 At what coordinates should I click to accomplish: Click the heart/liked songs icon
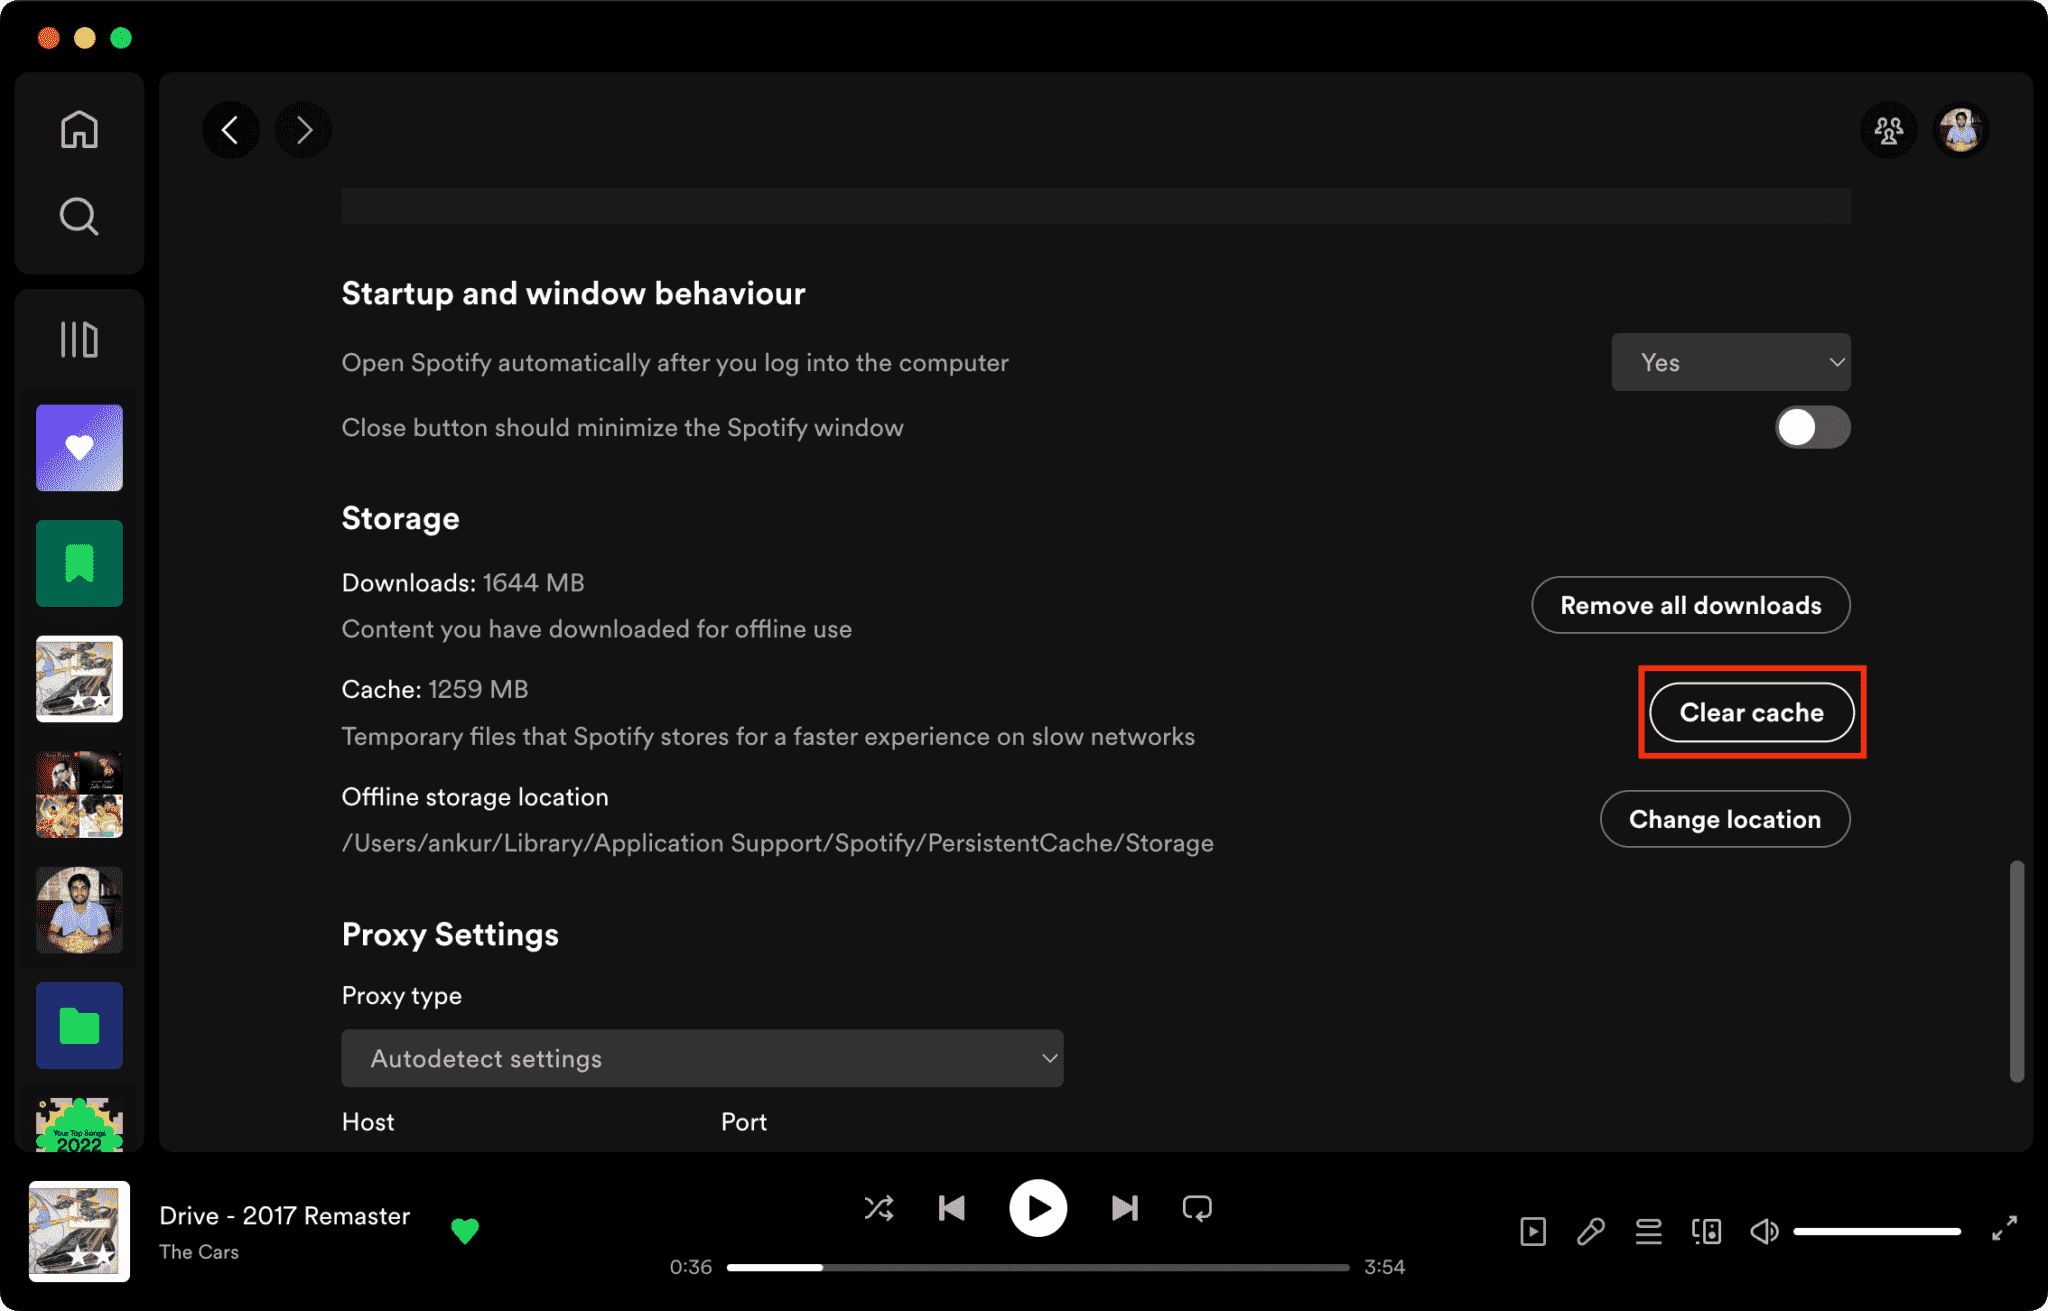[x=81, y=446]
